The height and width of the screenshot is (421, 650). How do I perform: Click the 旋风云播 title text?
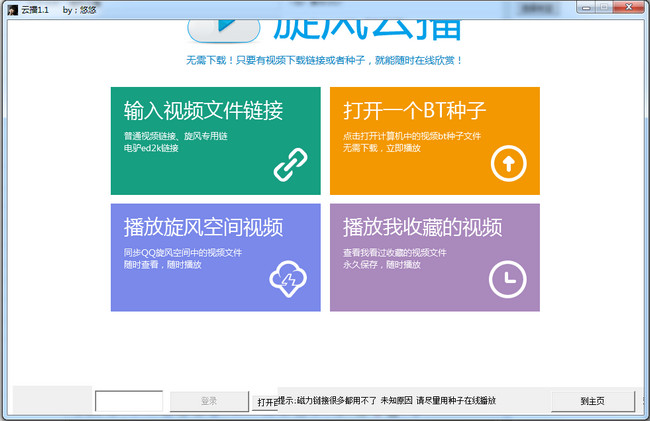pos(367,30)
